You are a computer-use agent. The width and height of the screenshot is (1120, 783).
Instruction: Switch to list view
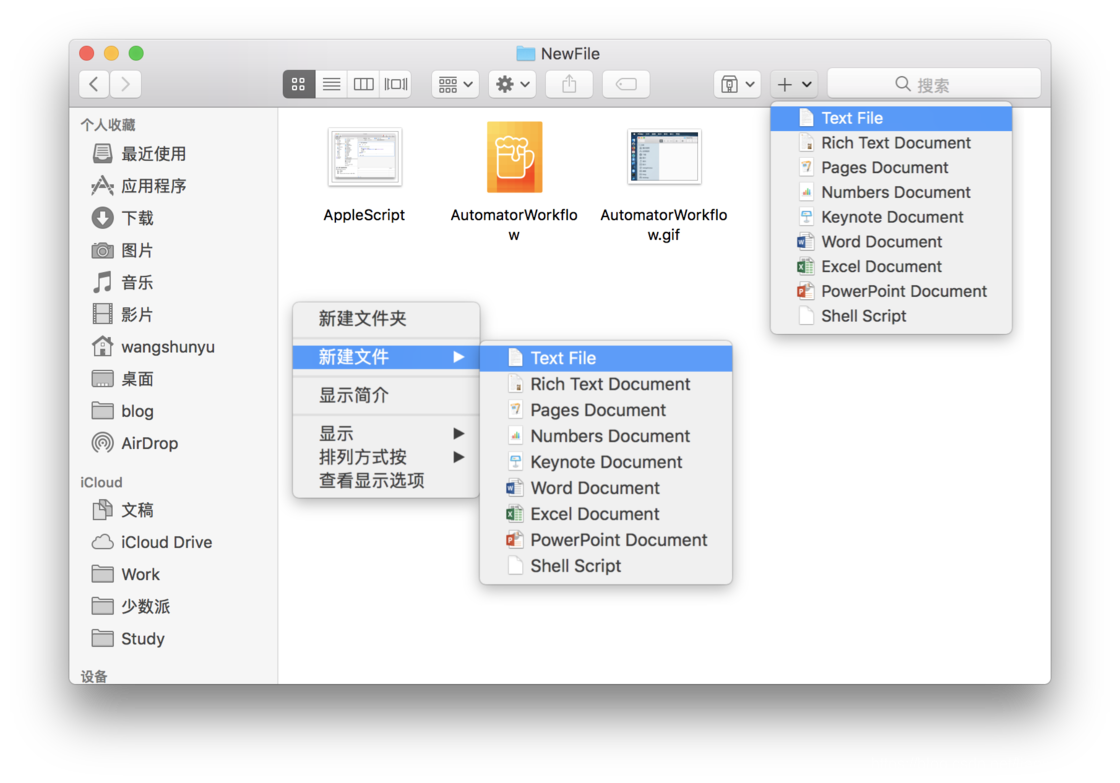[x=331, y=84]
